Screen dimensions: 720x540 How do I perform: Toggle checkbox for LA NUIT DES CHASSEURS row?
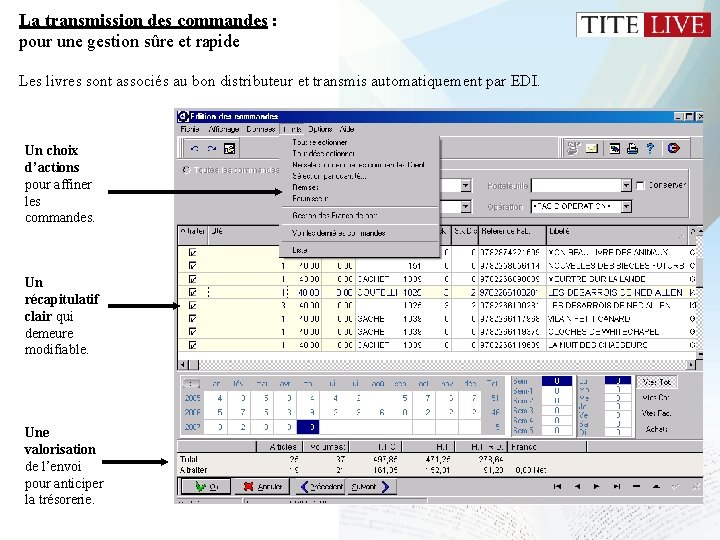193,345
